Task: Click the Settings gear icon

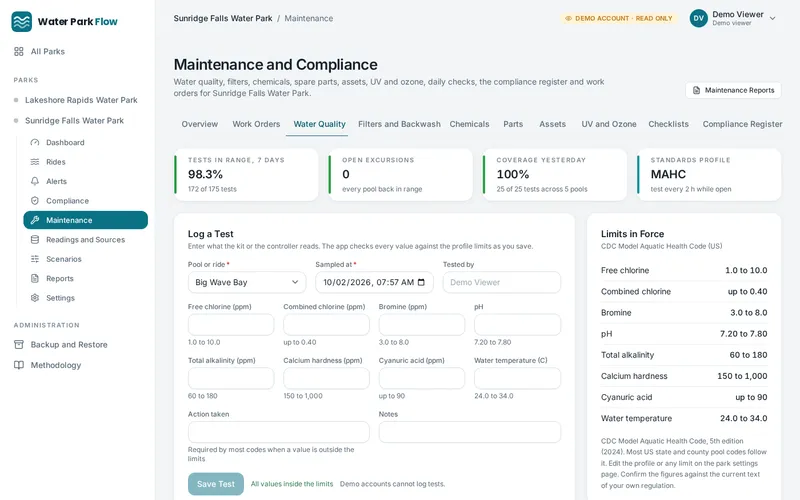Action: tap(35, 297)
